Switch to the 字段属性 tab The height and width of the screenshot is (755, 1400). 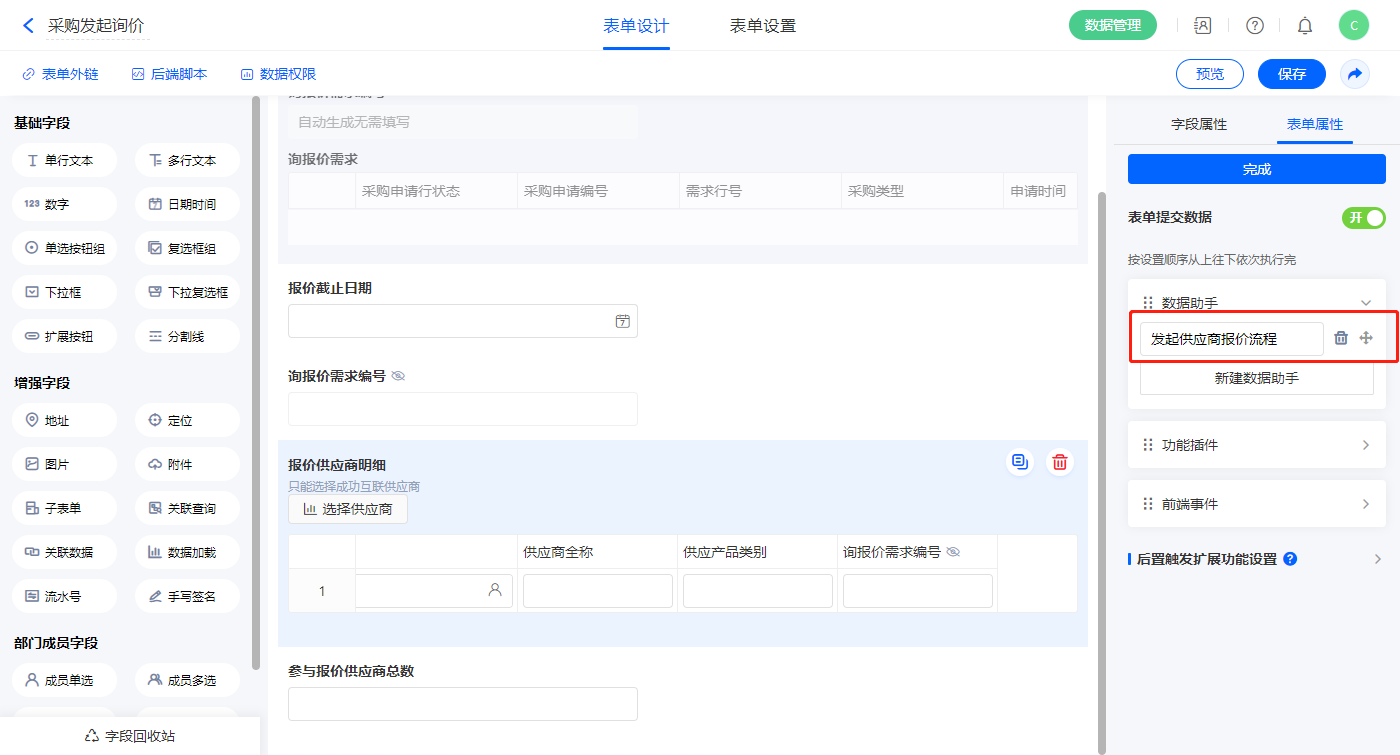click(1198, 125)
